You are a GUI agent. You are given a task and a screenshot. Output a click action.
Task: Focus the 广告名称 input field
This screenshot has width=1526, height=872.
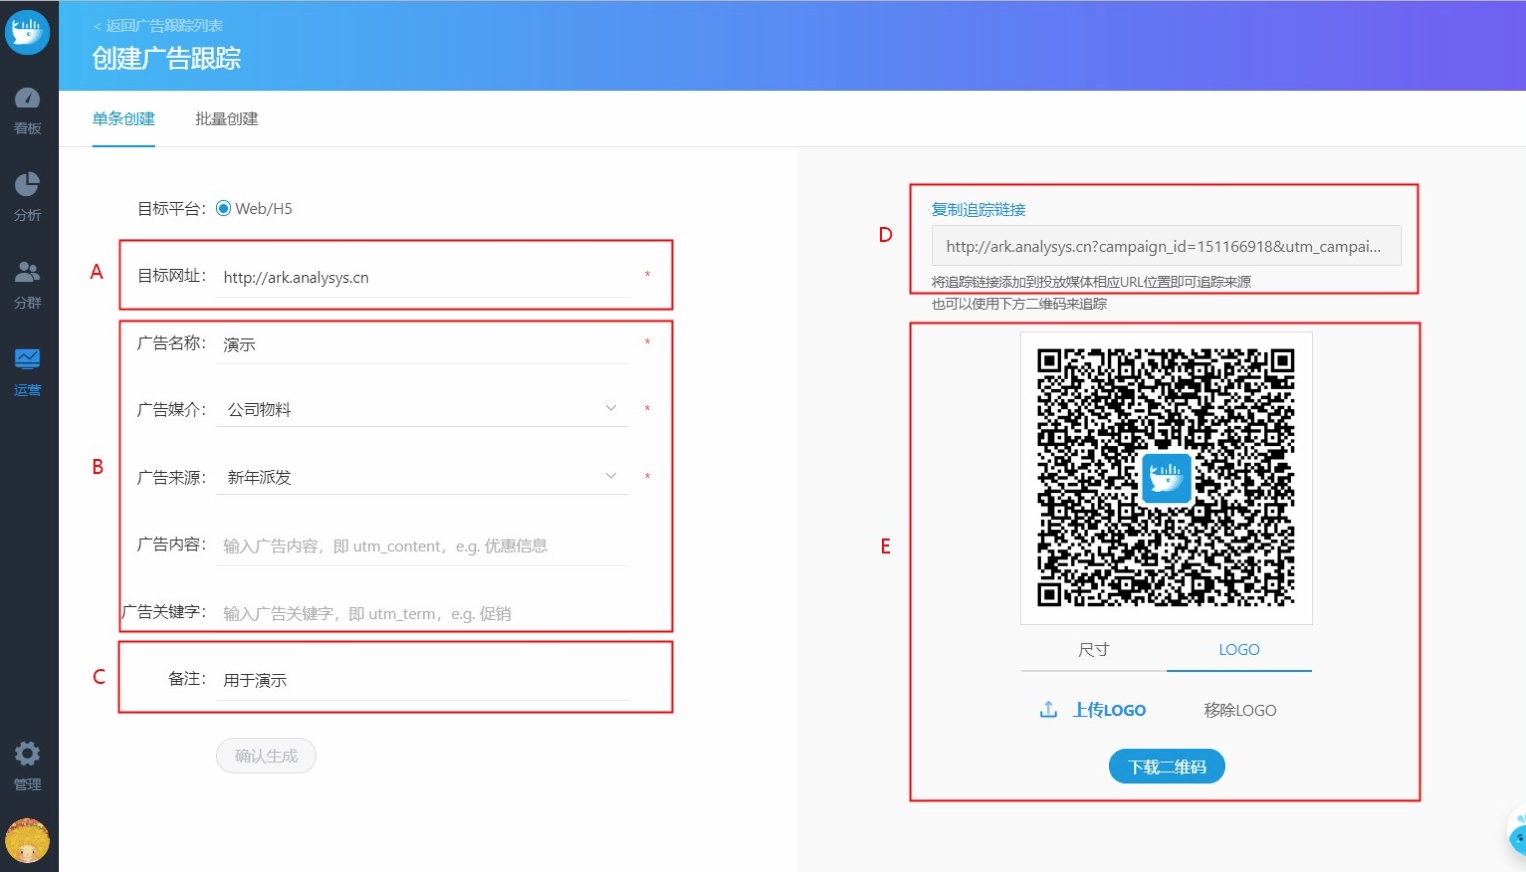click(x=423, y=344)
